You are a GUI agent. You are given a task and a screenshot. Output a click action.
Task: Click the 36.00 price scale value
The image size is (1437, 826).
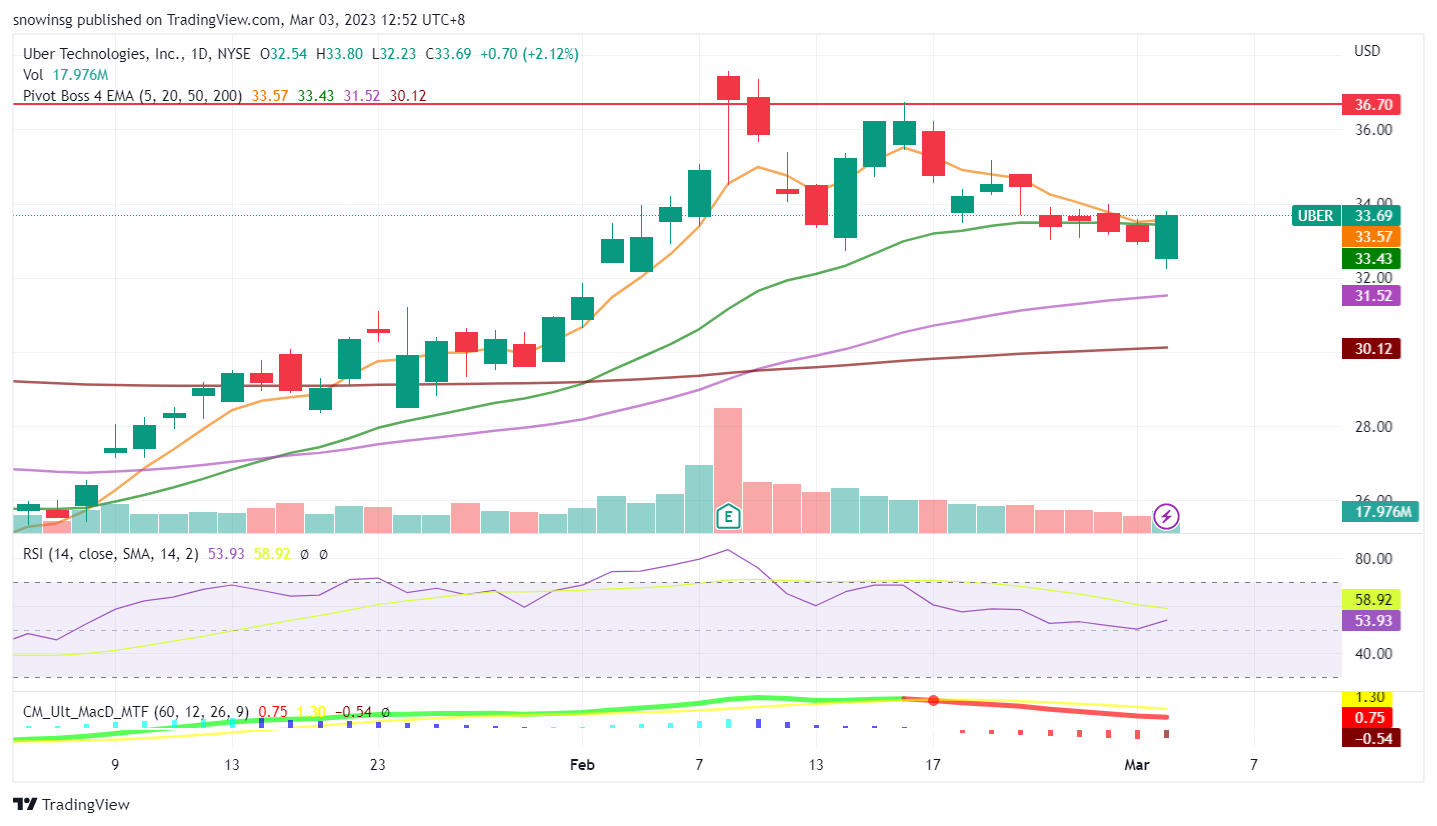(1373, 130)
